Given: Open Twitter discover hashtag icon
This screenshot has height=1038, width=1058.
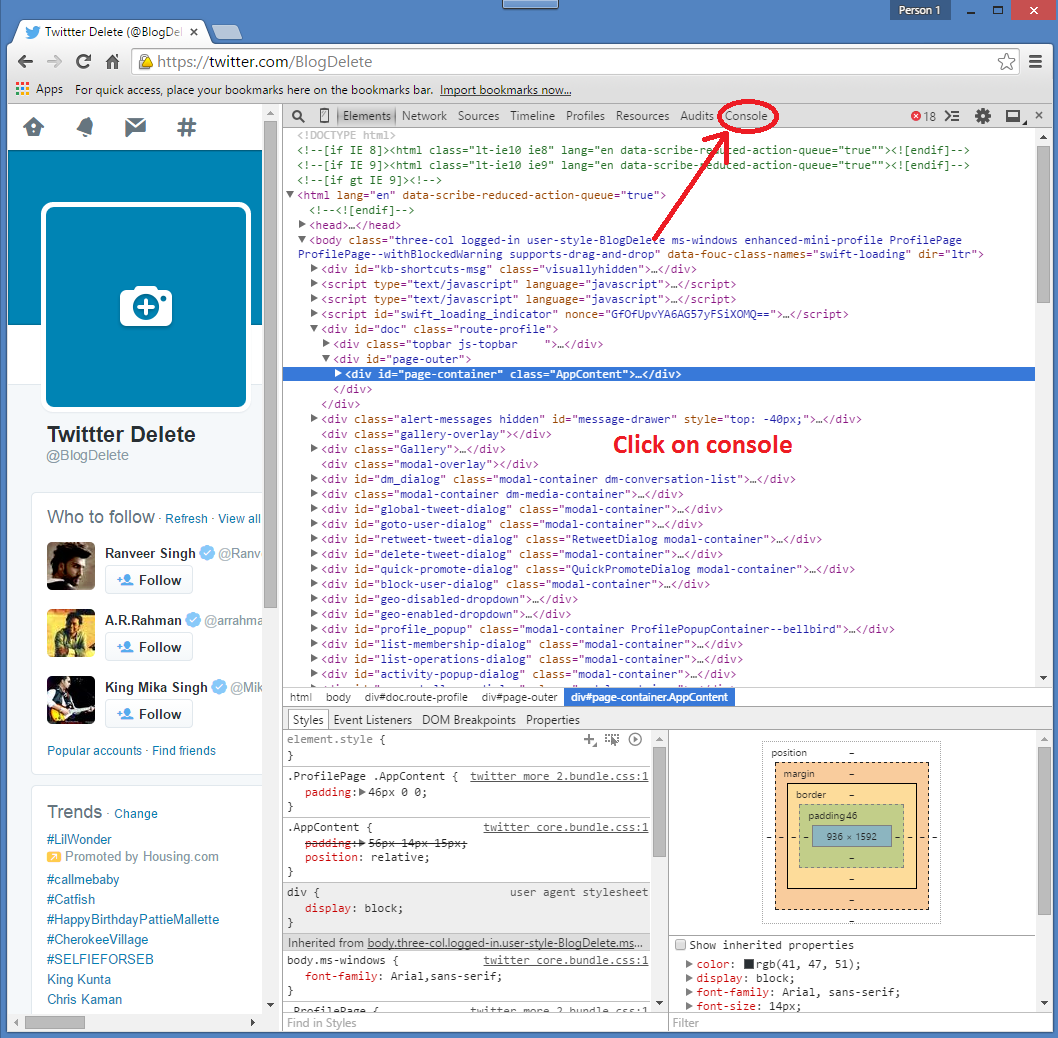Looking at the screenshot, I should coord(186,127).
